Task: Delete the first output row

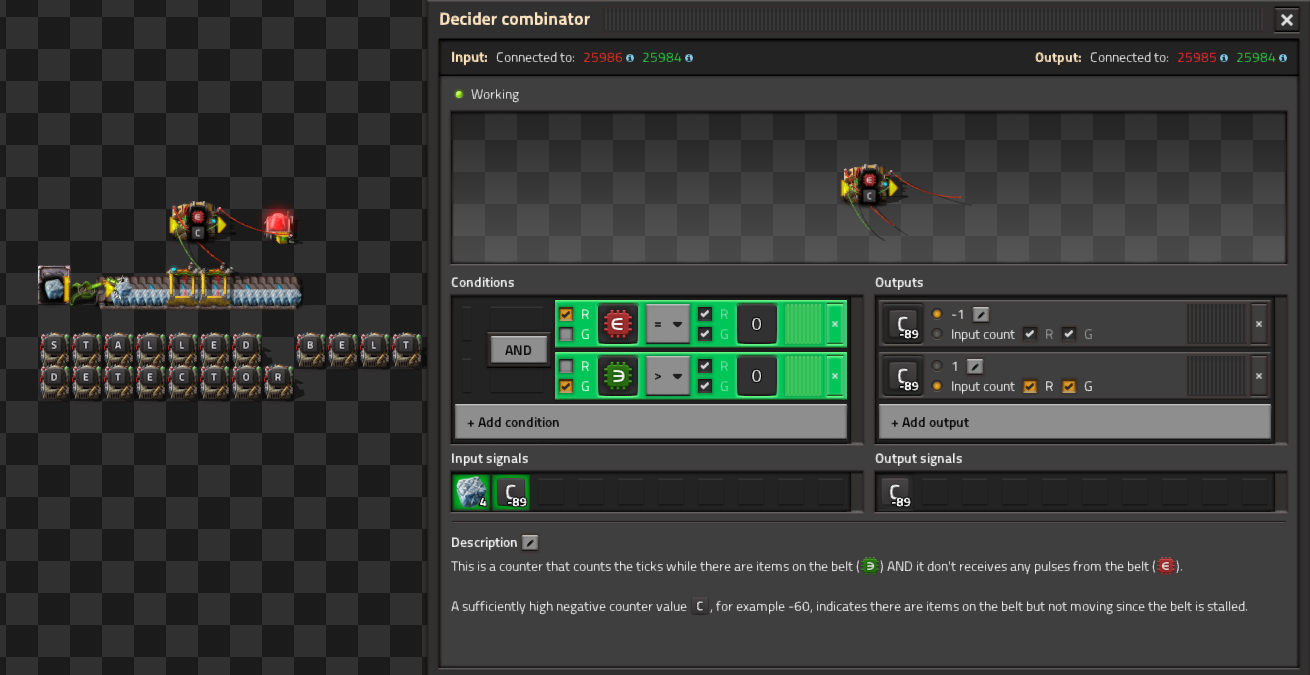Action: pos(1259,324)
